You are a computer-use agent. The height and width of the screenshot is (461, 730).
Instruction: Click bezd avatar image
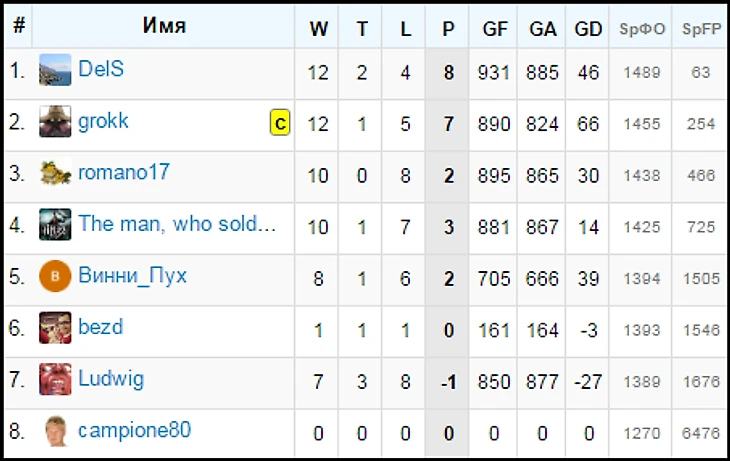(x=55, y=328)
